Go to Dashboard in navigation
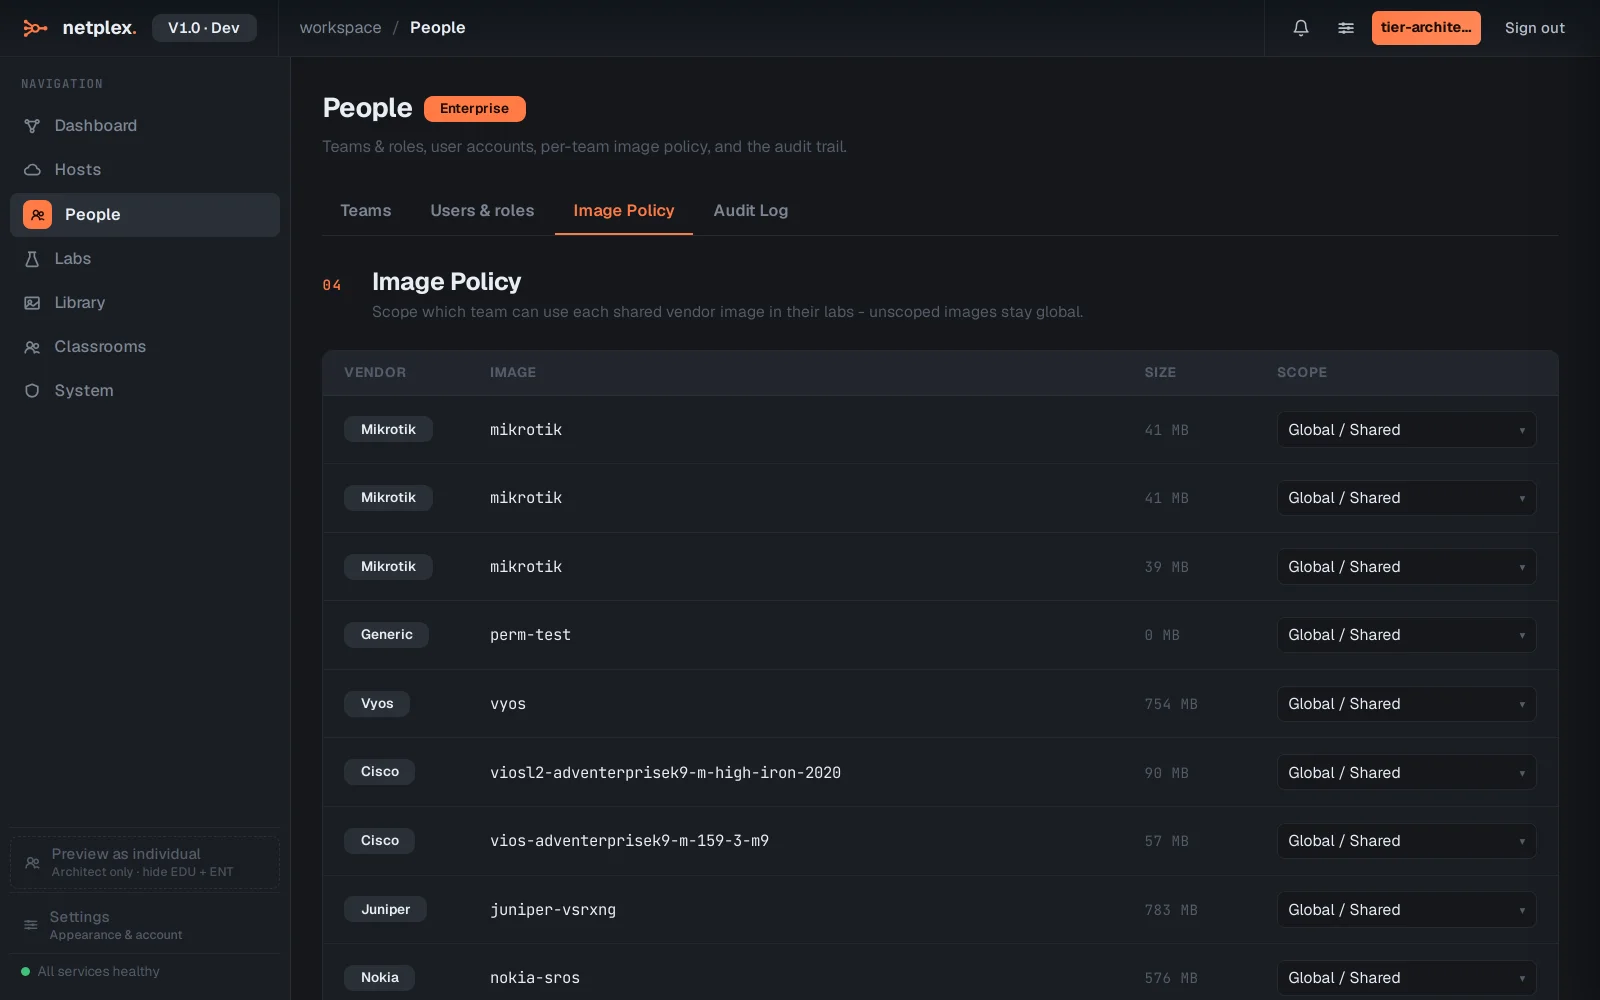 tap(145, 126)
